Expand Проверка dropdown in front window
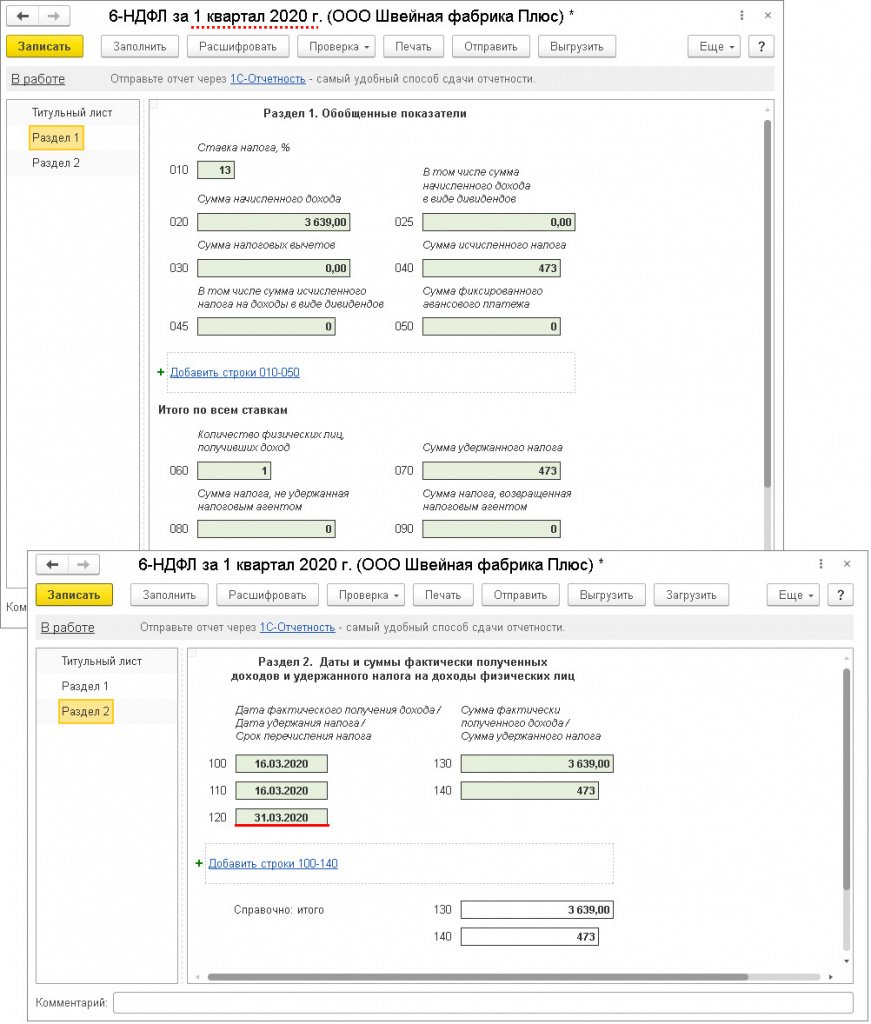This screenshot has height=1024, width=871. click(x=364, y=595)
